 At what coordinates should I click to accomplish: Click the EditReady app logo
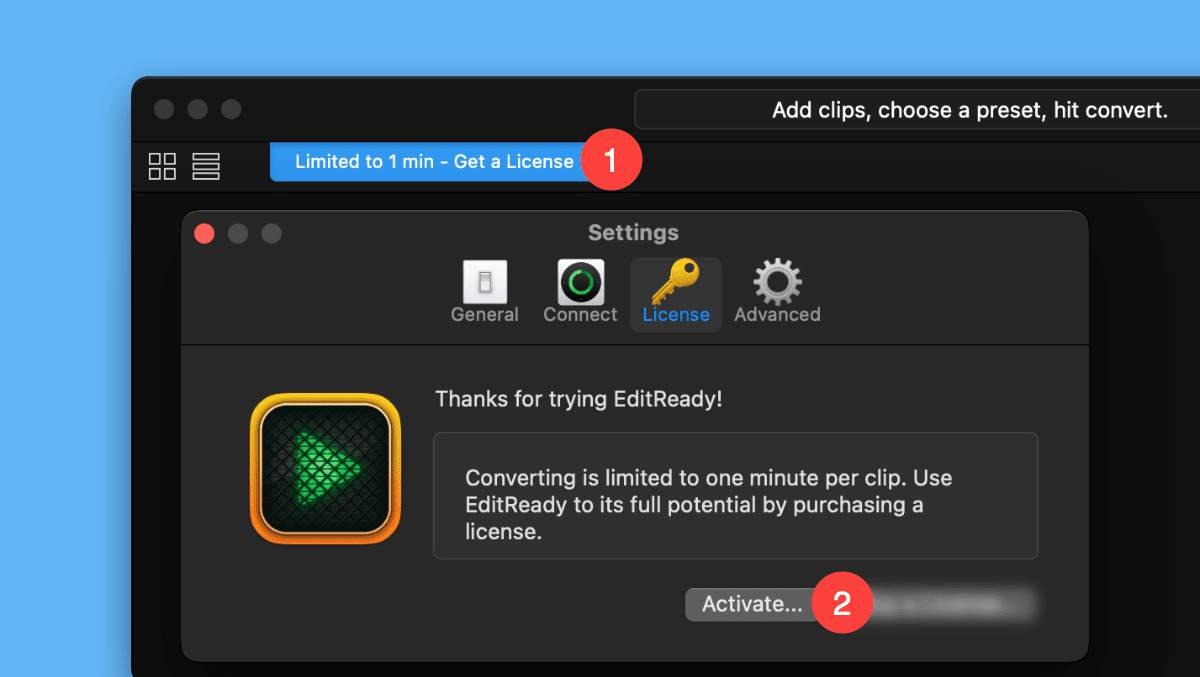[325, 468]
